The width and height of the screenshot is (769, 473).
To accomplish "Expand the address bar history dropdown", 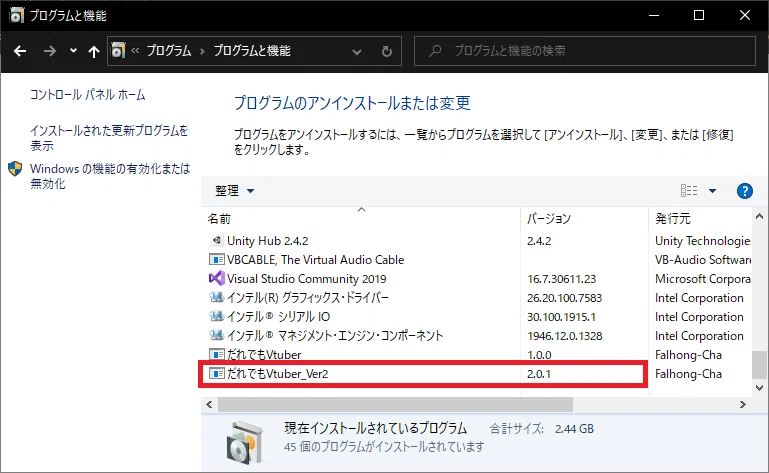I will (357, 52).
